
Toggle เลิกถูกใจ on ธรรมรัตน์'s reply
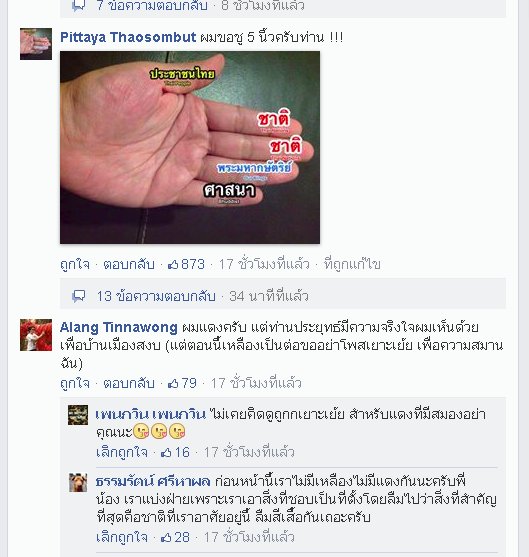122,537
